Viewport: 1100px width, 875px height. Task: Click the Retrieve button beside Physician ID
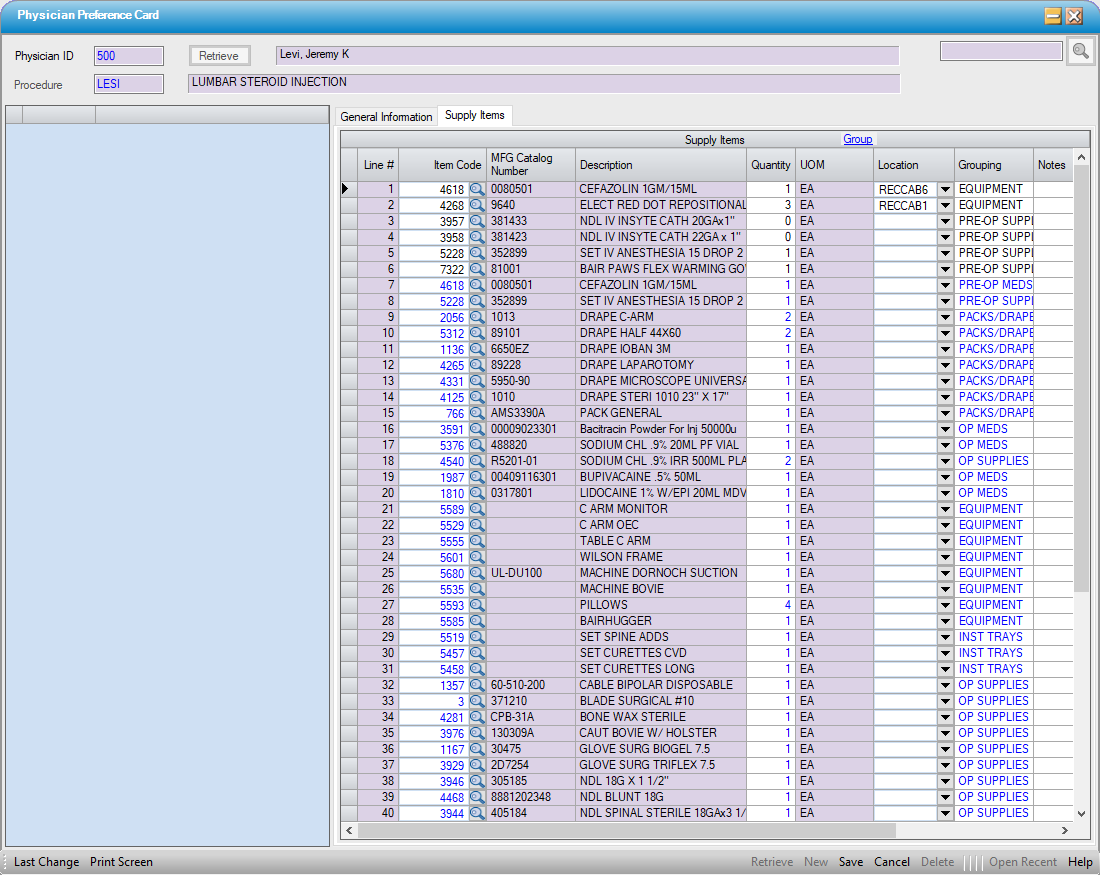tap(219, 56)
